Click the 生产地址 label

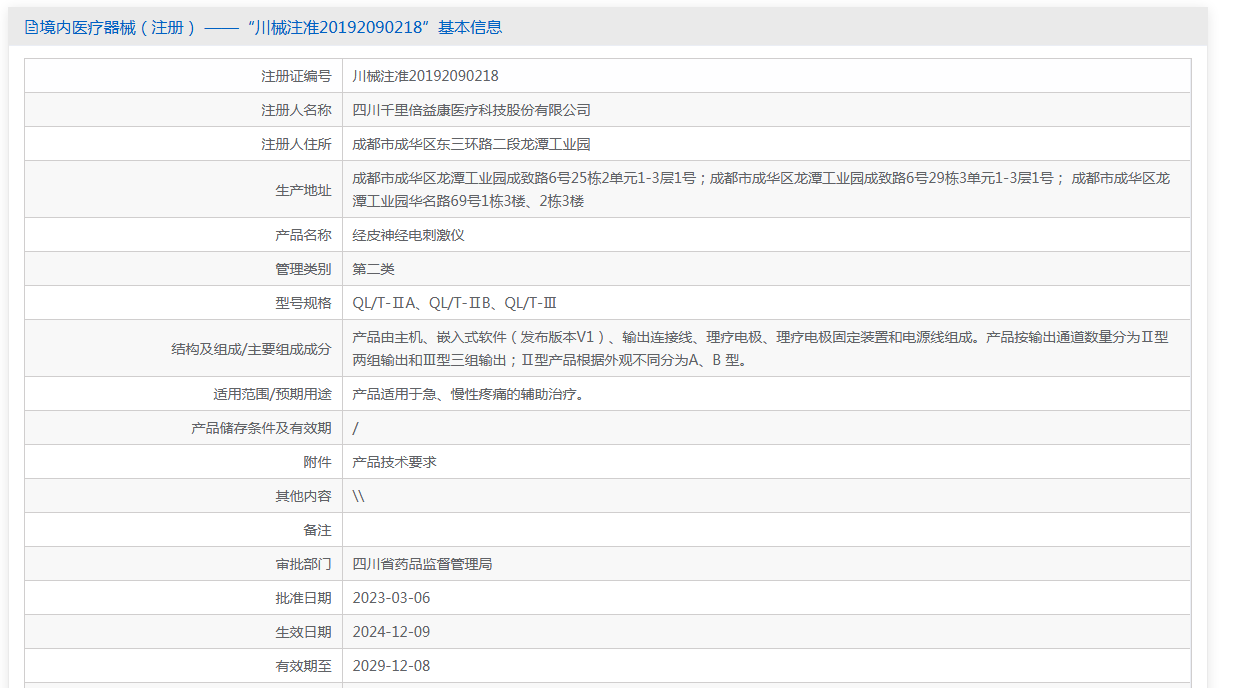click(x=303, y=190)
